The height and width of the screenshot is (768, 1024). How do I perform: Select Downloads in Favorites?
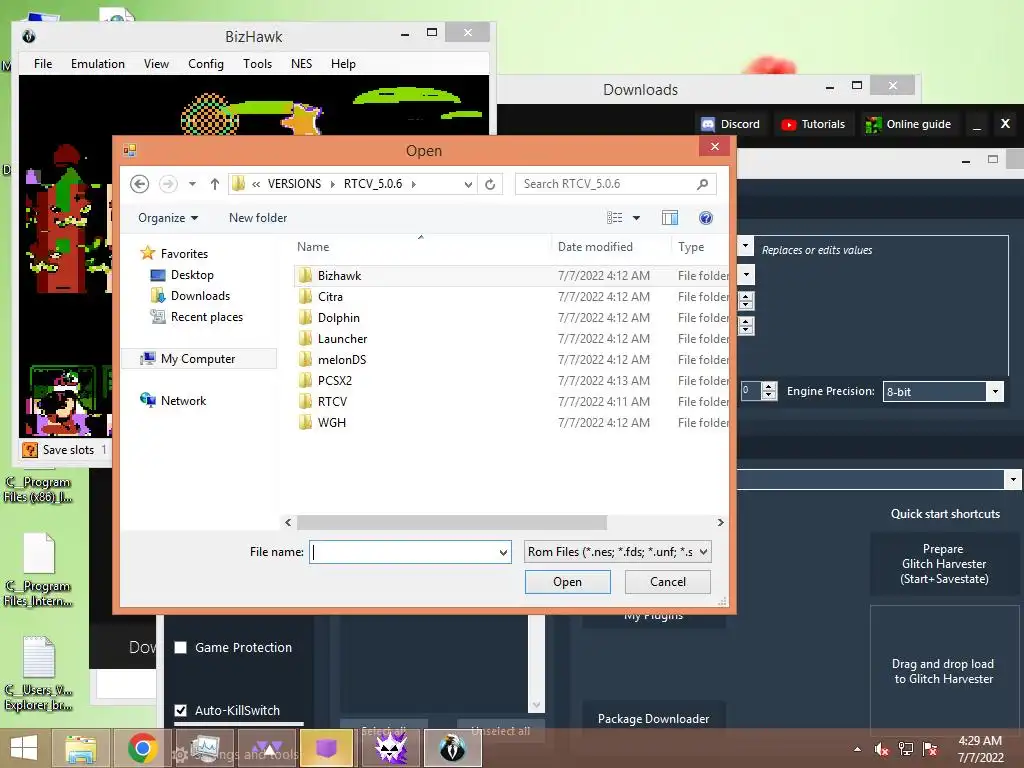click(x=200, y=296)
